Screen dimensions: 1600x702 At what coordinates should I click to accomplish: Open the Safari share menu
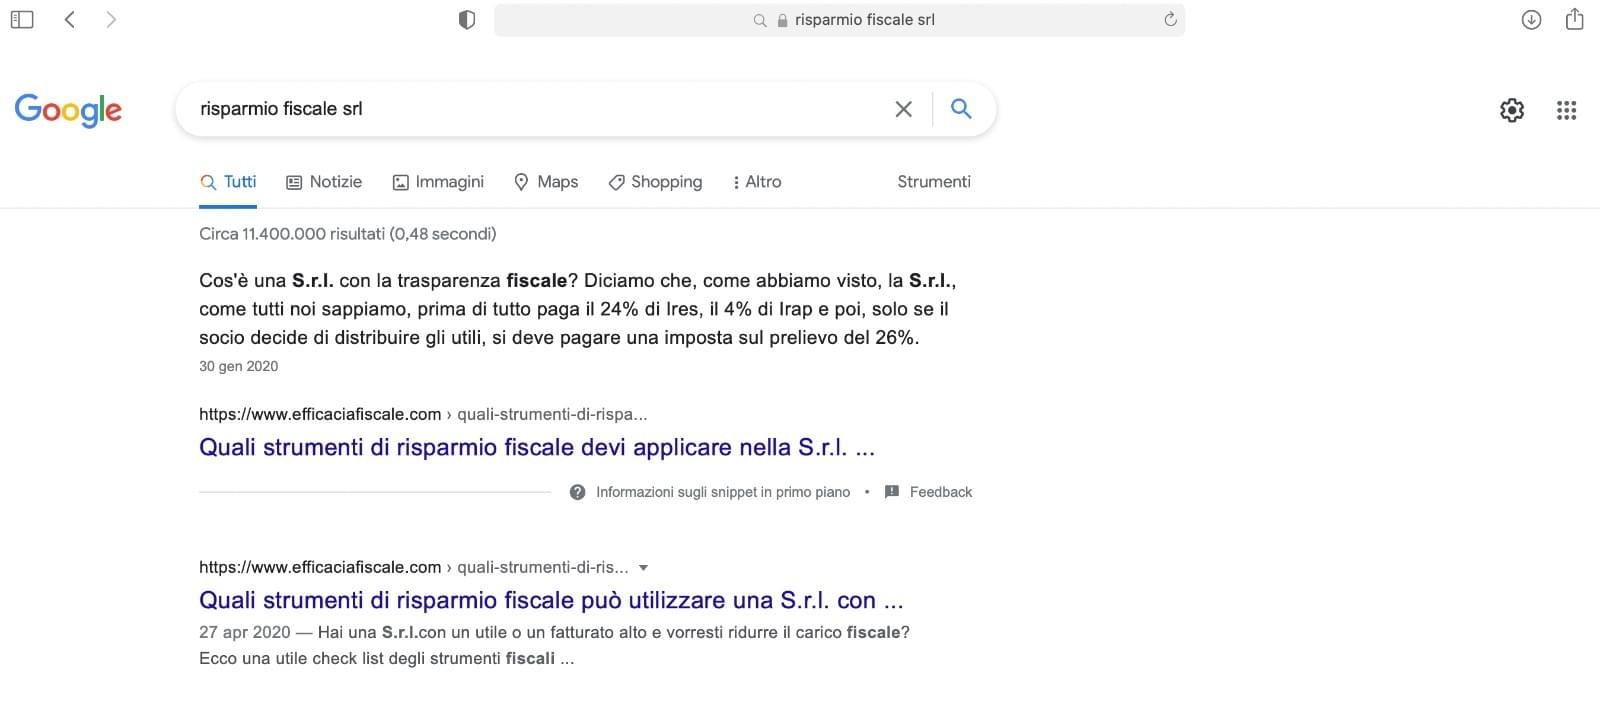pyautogui.click(x=1574, y=19)
